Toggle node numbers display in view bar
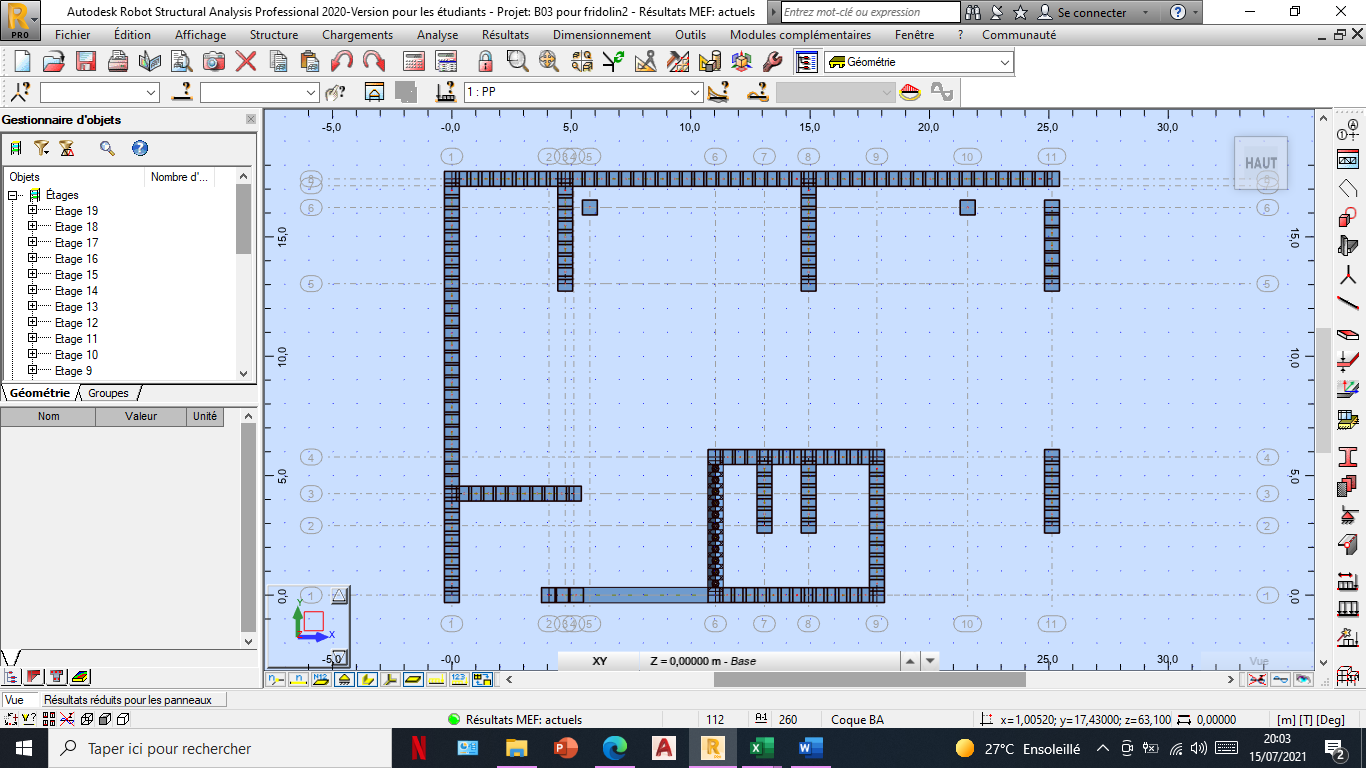Screen dimensions: 1366x768 click(275, 679)
